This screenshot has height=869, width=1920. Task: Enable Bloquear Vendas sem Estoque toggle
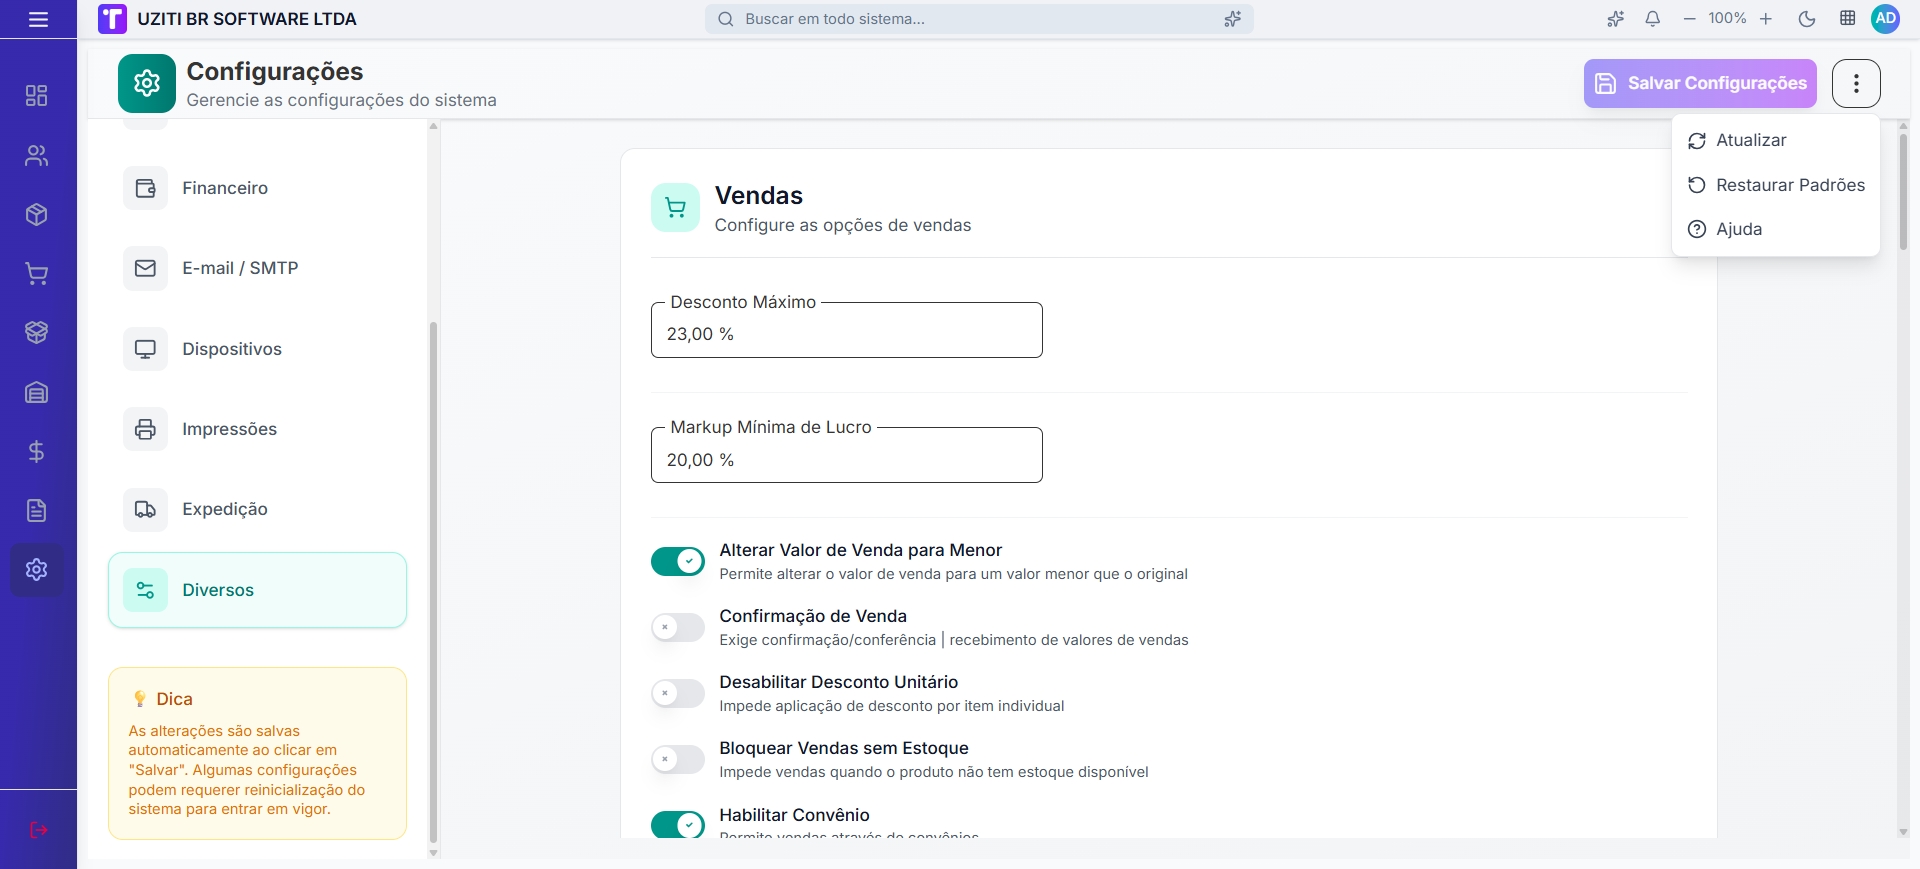coord(678,759)
